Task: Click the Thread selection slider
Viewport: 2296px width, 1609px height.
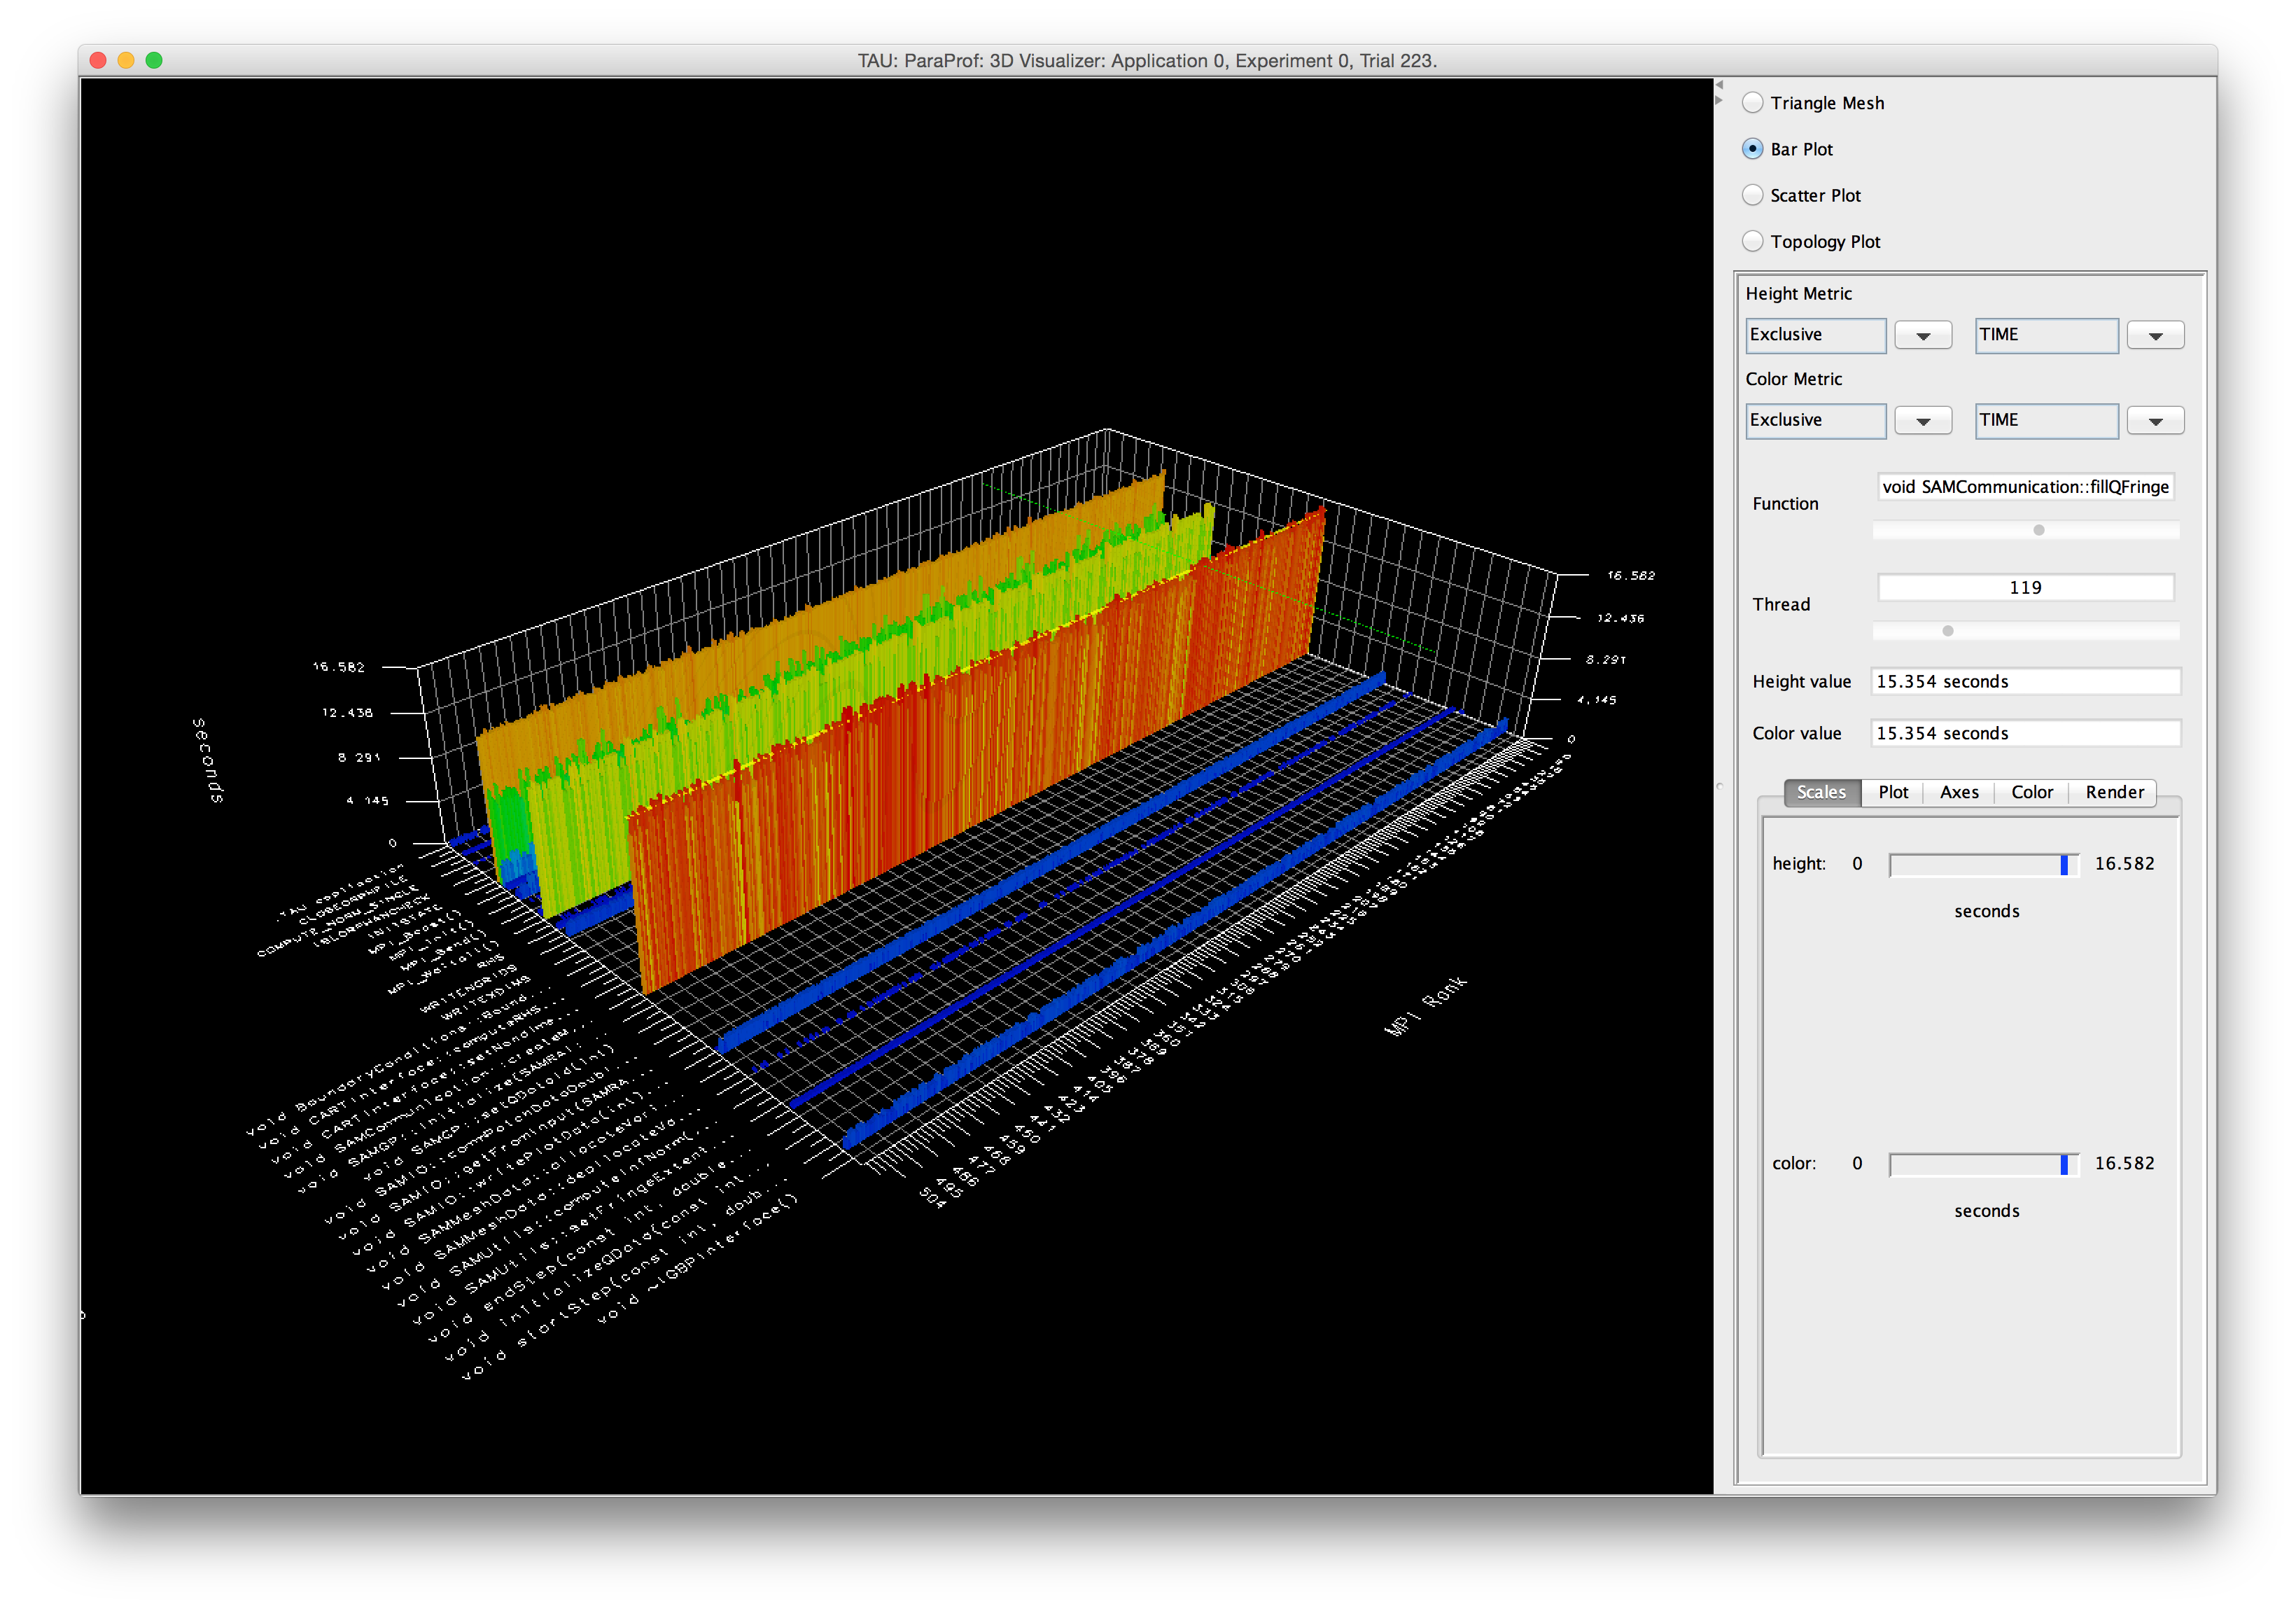Action: pyautogui.click(x=2026, y=631)
